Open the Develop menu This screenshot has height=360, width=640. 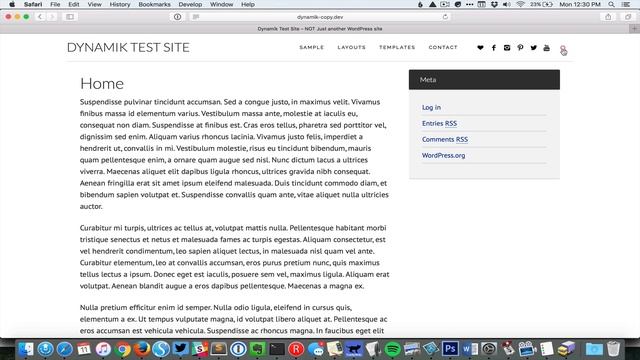pos(190,4)
